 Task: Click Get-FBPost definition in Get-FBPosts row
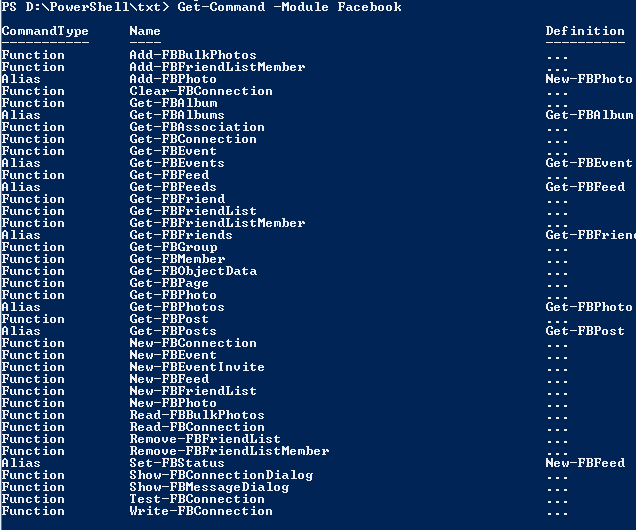585,331
